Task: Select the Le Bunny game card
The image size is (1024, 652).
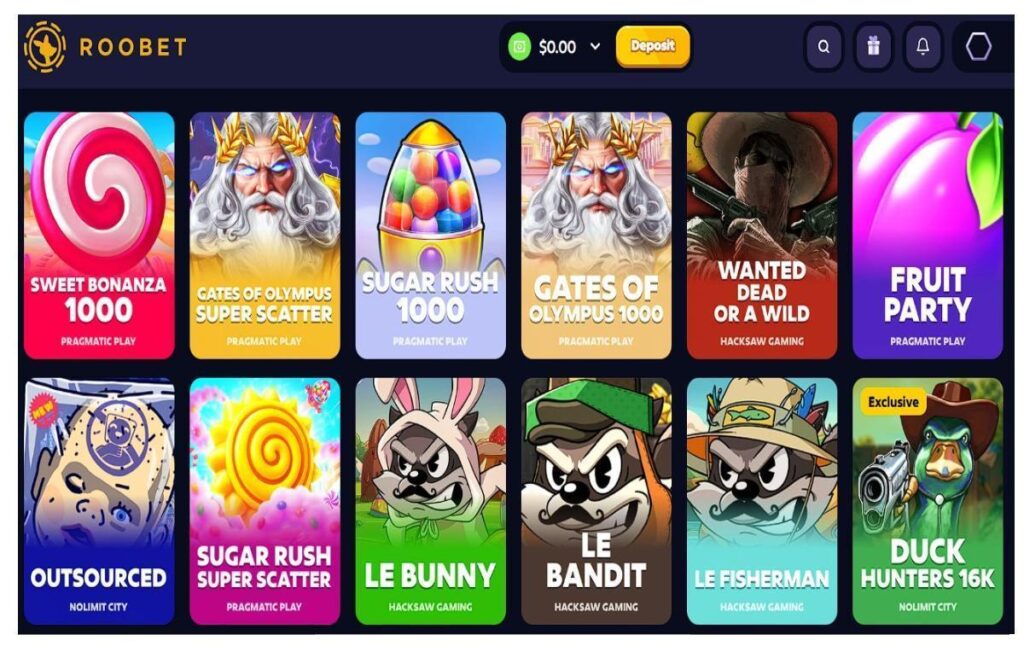Action: coord(430,501)
